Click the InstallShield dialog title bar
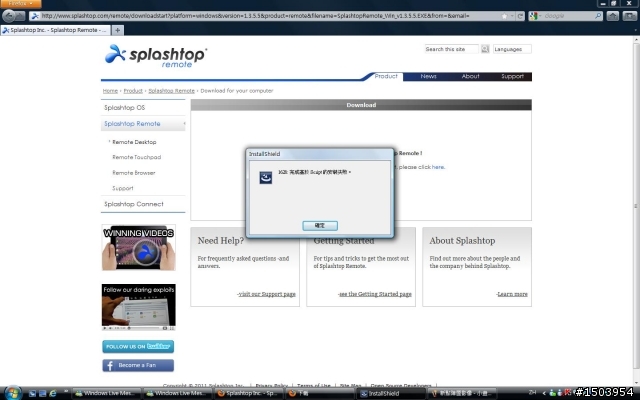 pyautogui.click(x=320, y=154)
